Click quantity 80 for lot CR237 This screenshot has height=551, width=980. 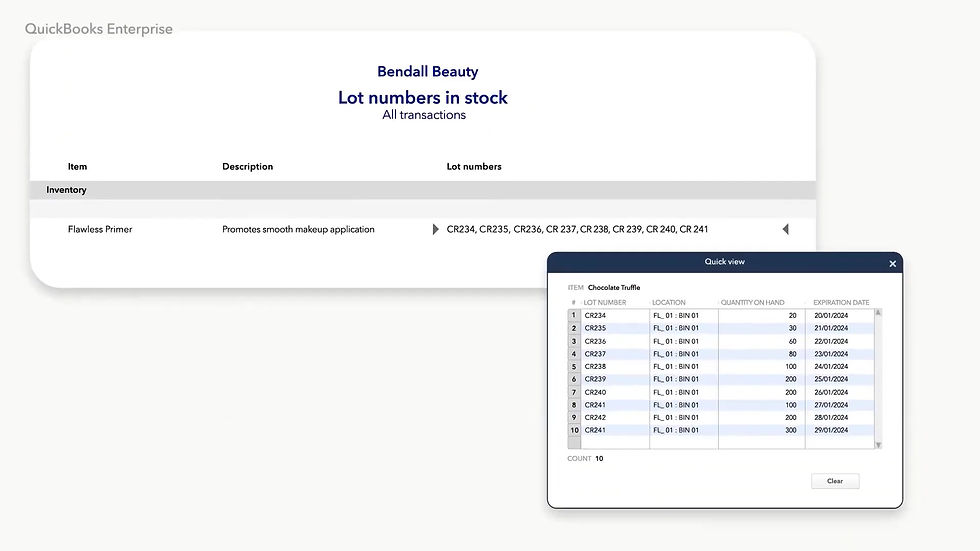[x=792, y=354]
